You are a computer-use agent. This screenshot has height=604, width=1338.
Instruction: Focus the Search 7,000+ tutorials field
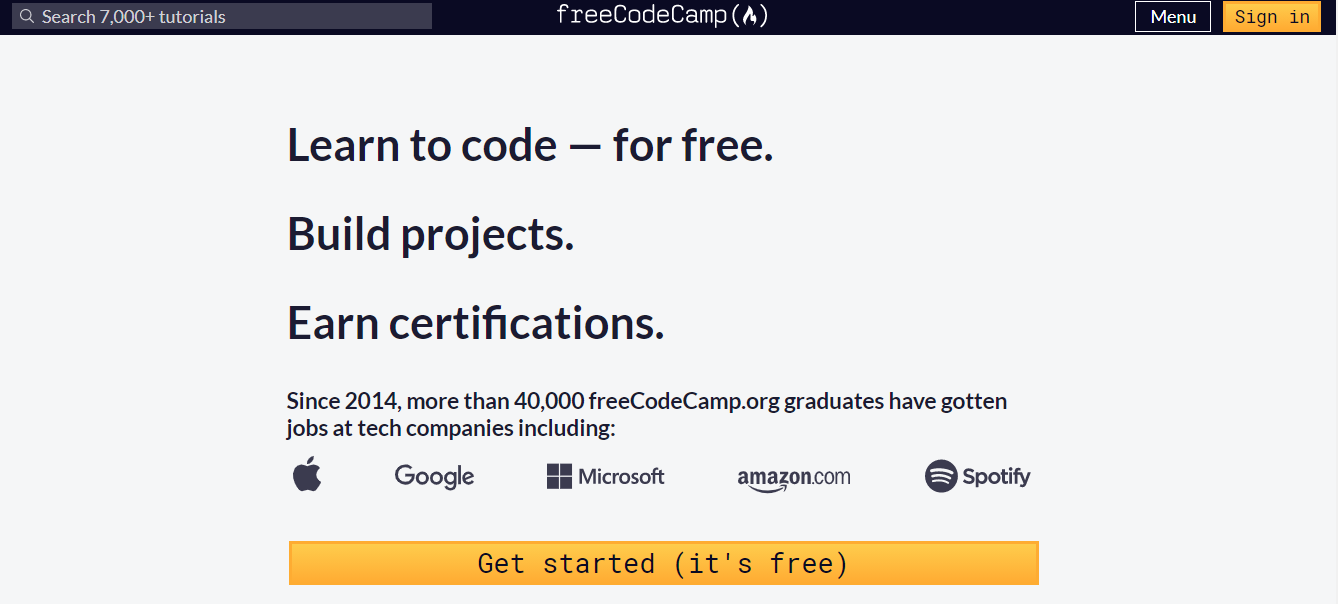(222, 16)
